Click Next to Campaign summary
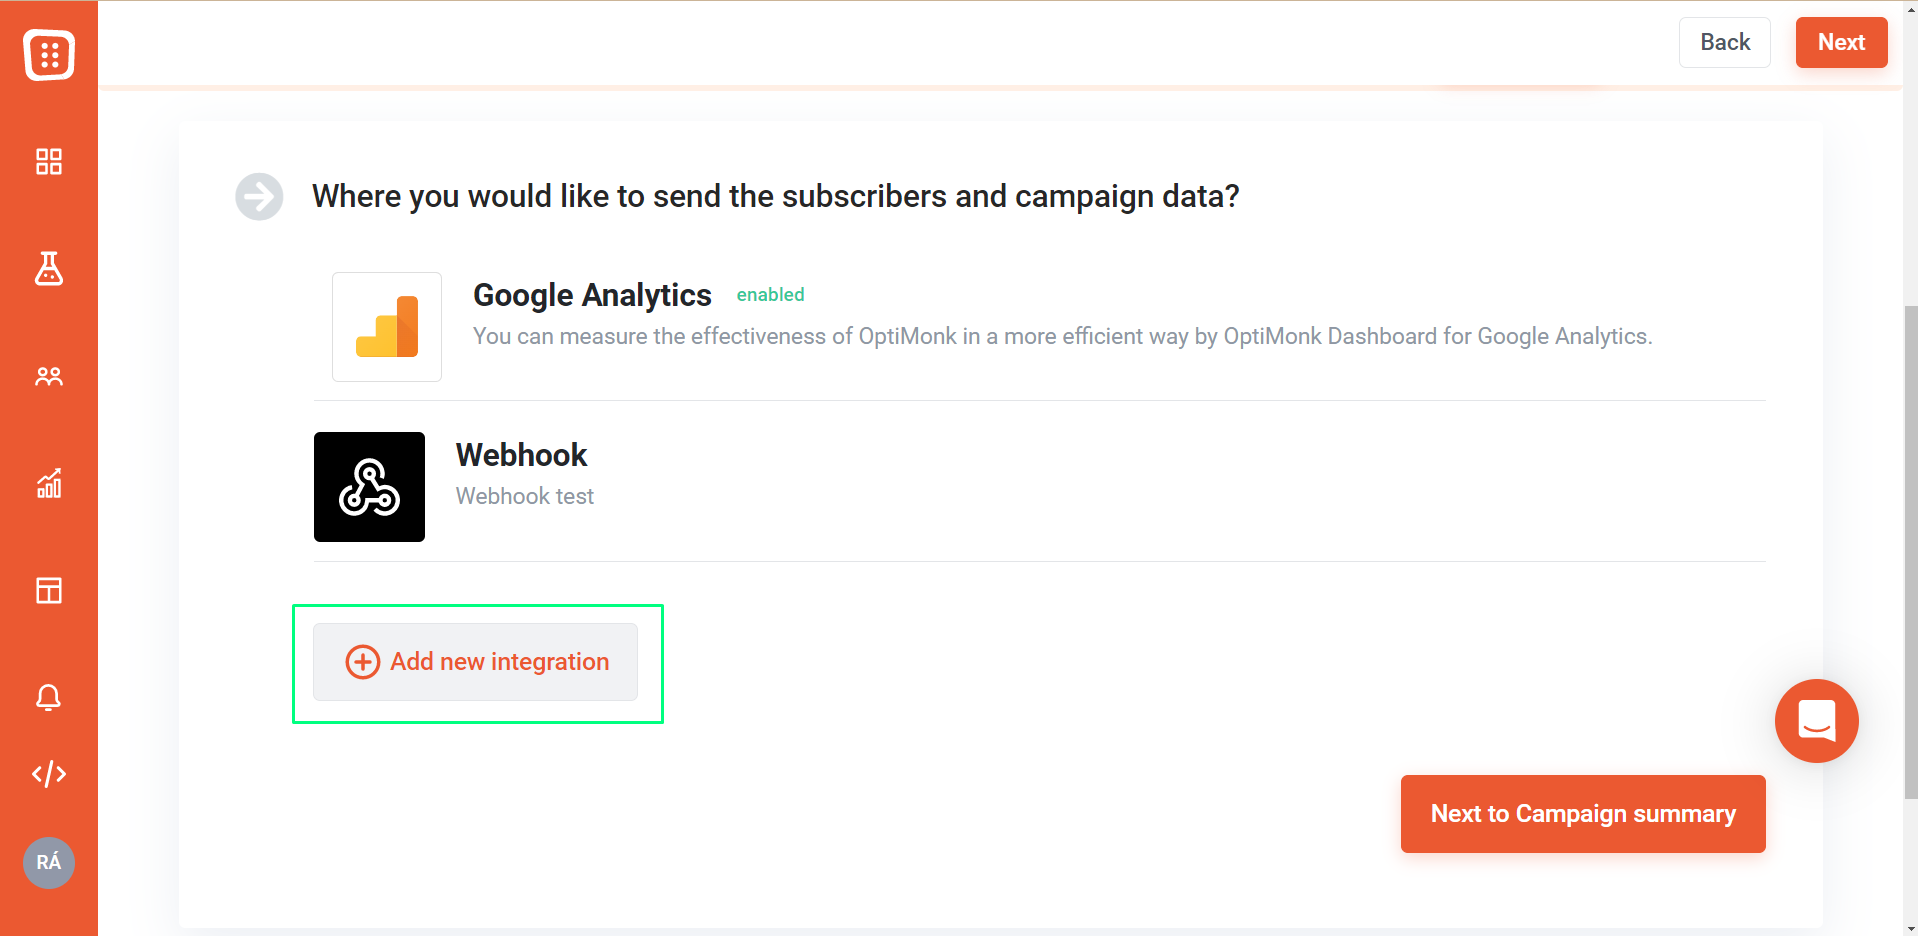The height and width of the screenshot is (936, 1918). tap(1583, 814)
